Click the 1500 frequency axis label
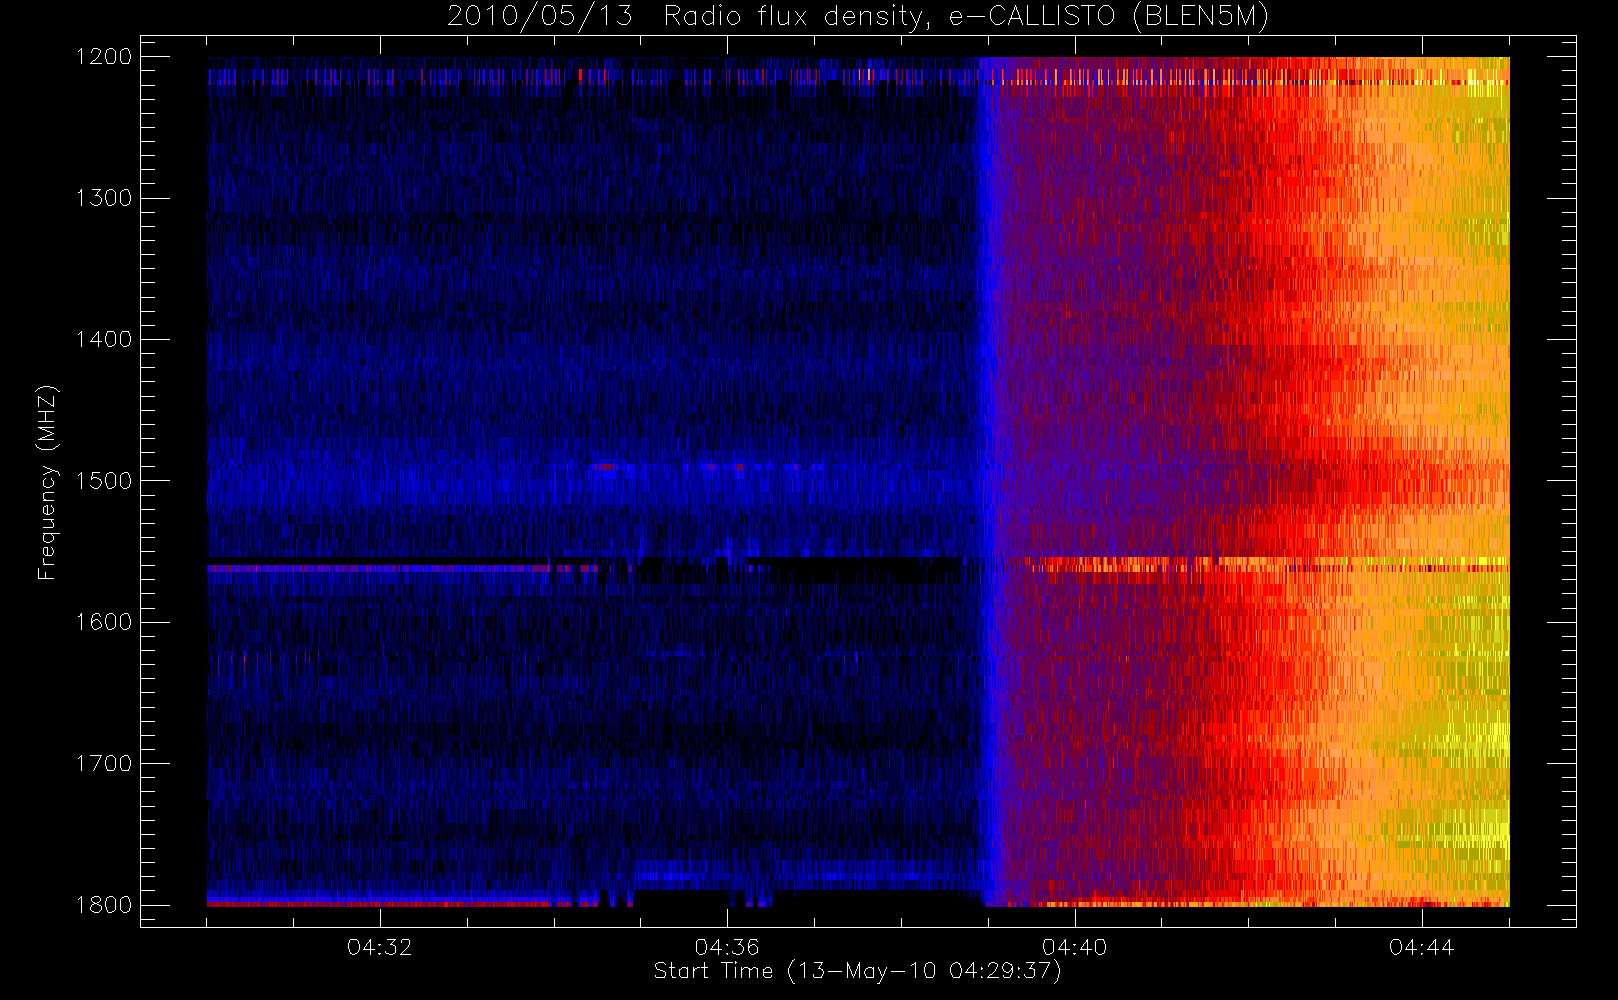This screenshot has height=1000, width=1618. point(104,481)
